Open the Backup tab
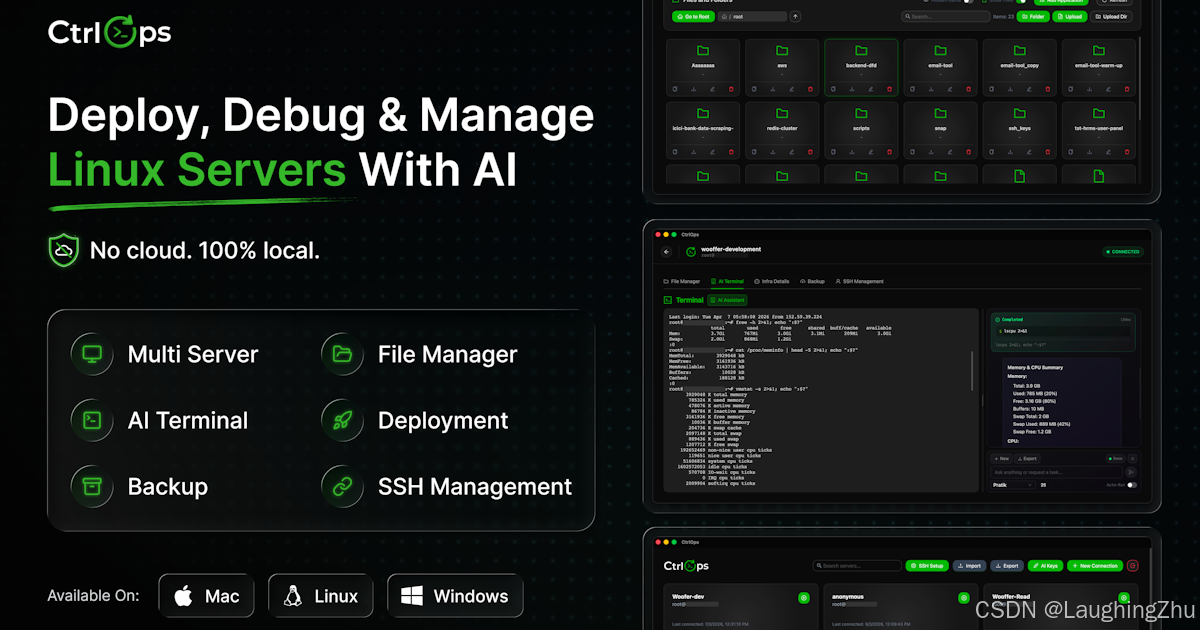This screenshot has width=1200, height=630. (x=812, y=281)
